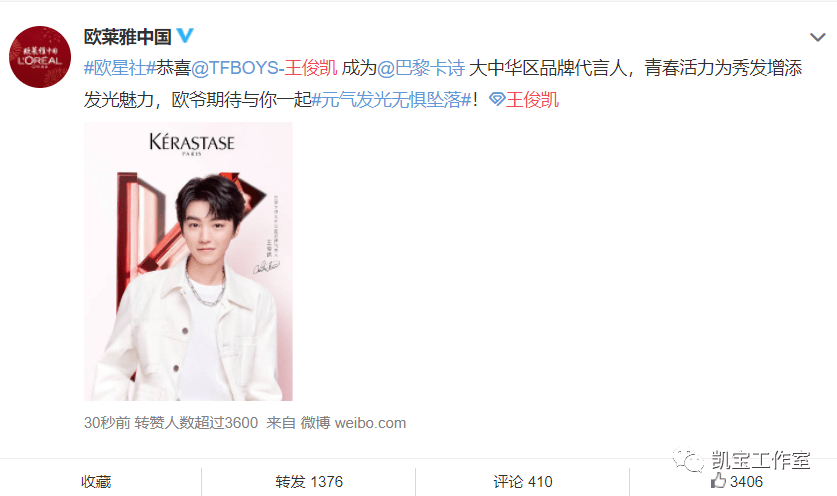
Task: Open the 评论 410 comments section
Action: 523,482
